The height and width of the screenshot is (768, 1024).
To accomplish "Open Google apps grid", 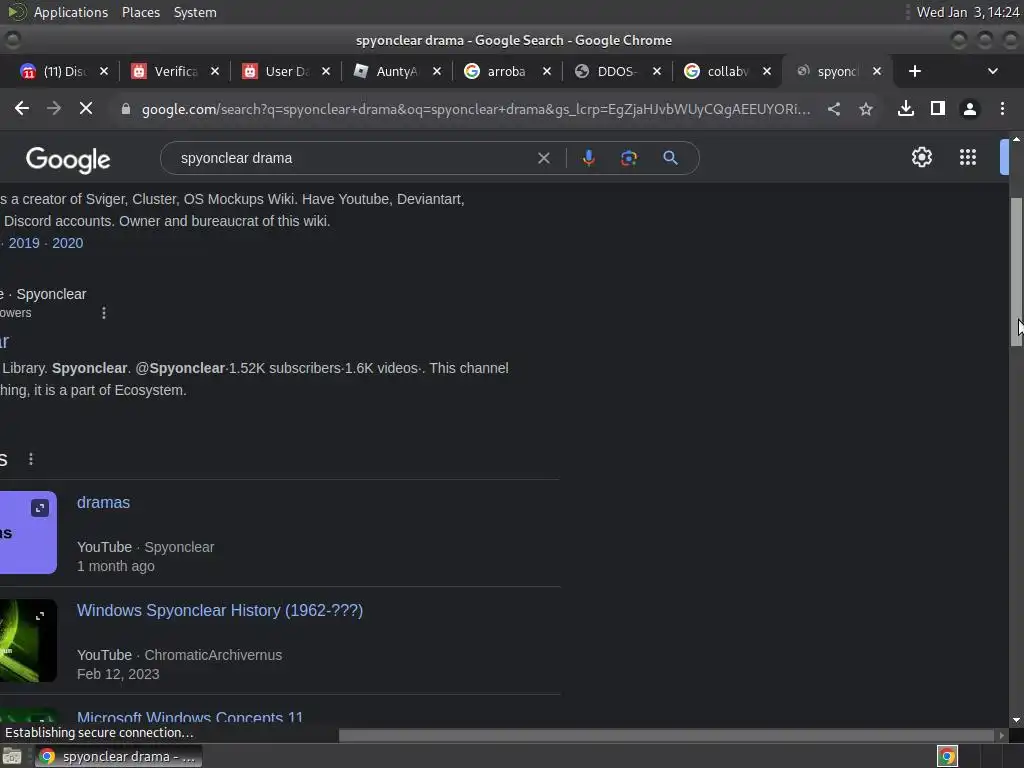I will [968, 157].
